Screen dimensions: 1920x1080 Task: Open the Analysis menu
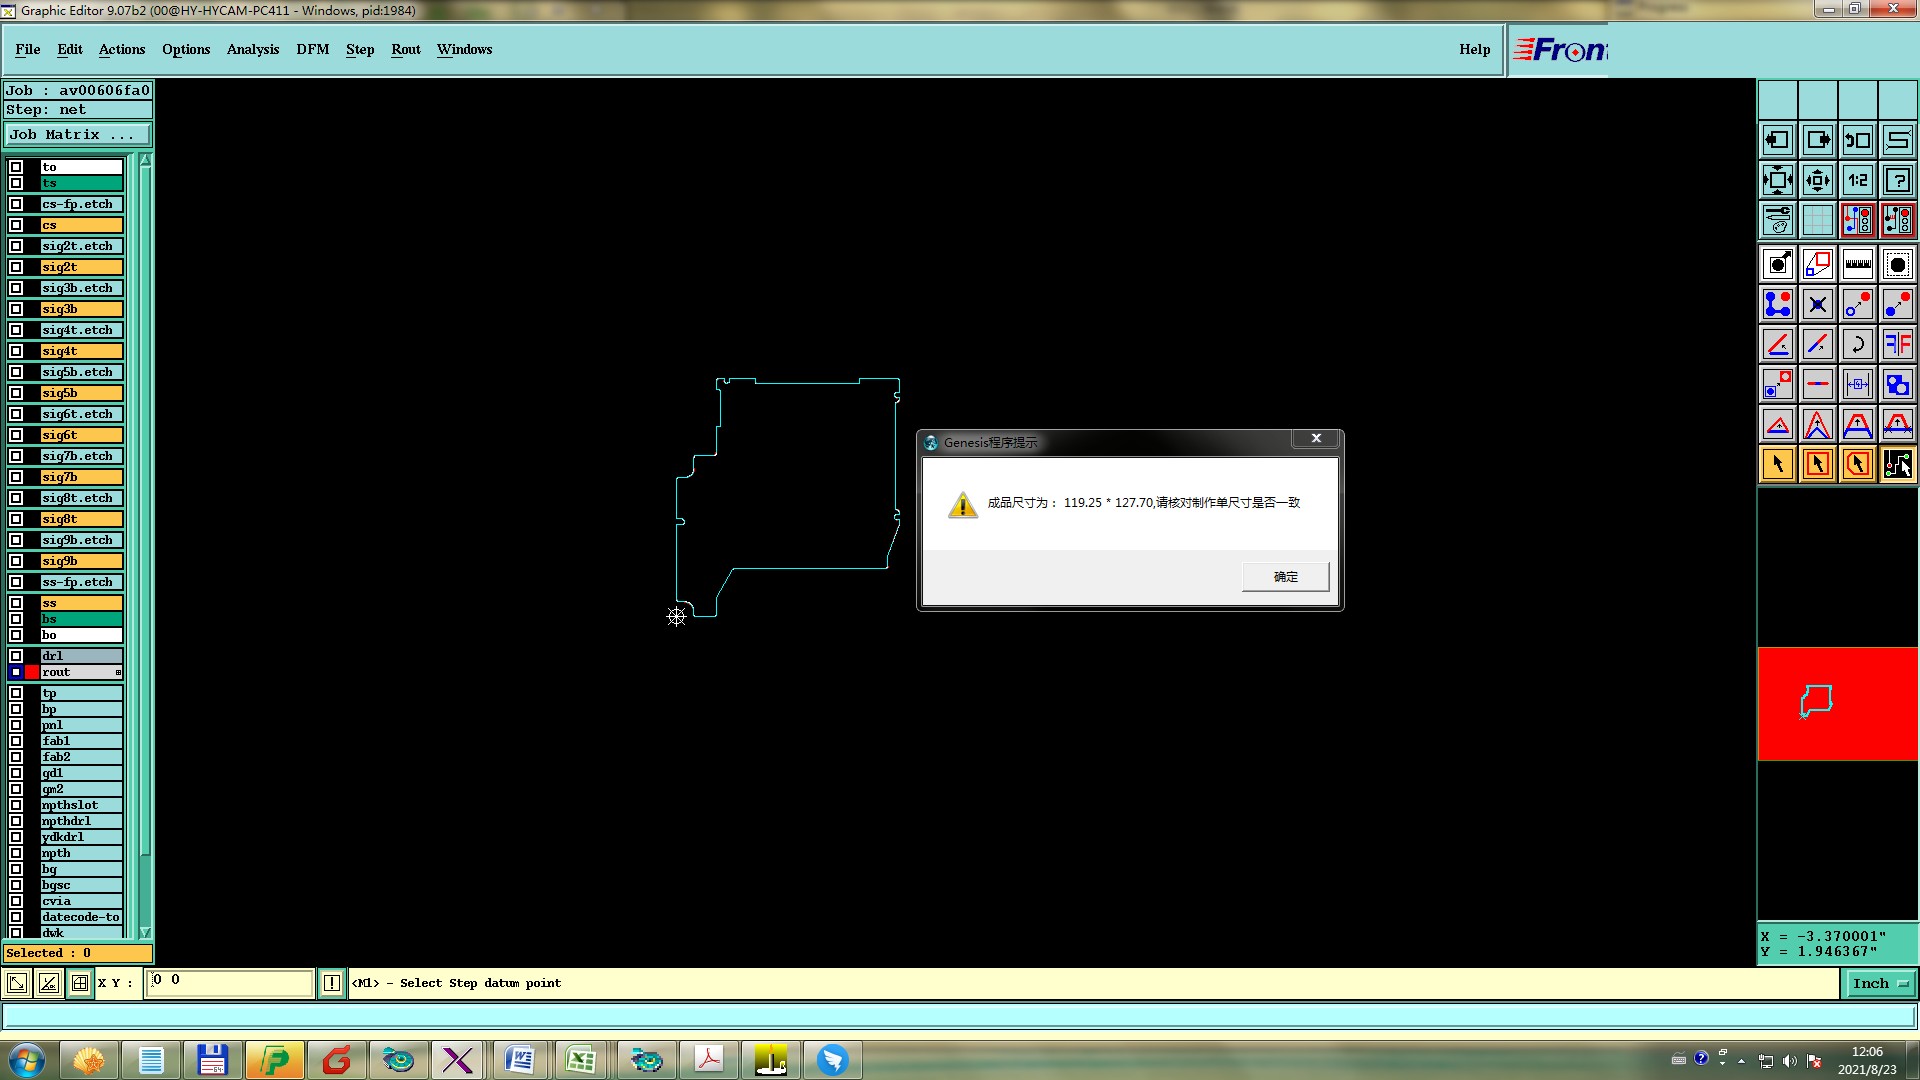pos(252,49)
